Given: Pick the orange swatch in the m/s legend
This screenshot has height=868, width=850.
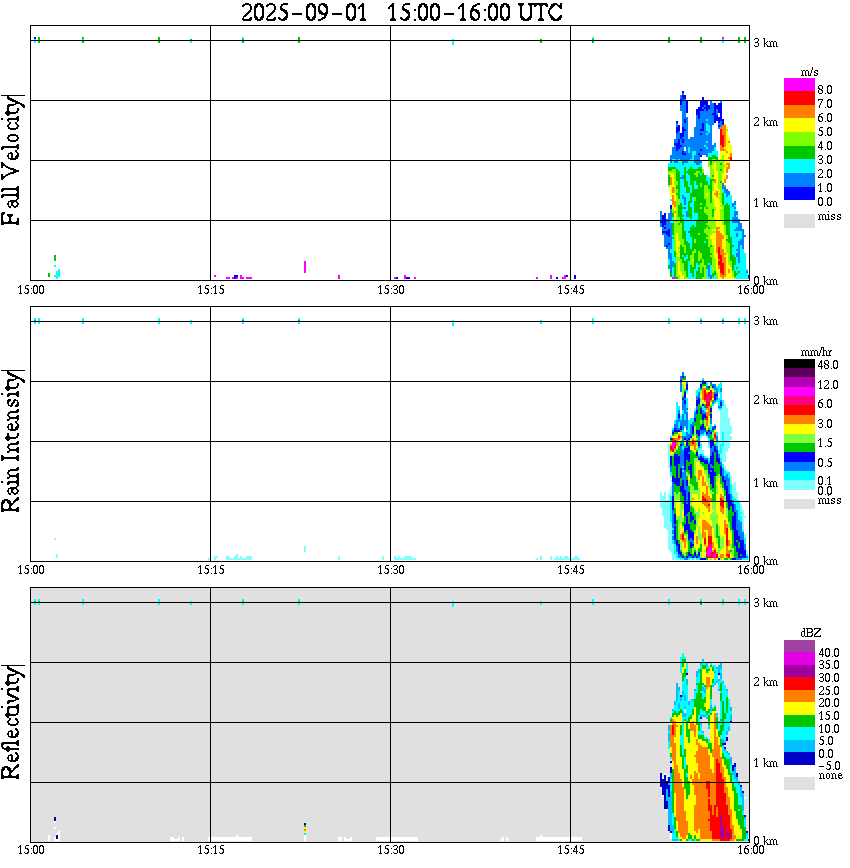Looking at the screenshot, I should click(799, 112).
